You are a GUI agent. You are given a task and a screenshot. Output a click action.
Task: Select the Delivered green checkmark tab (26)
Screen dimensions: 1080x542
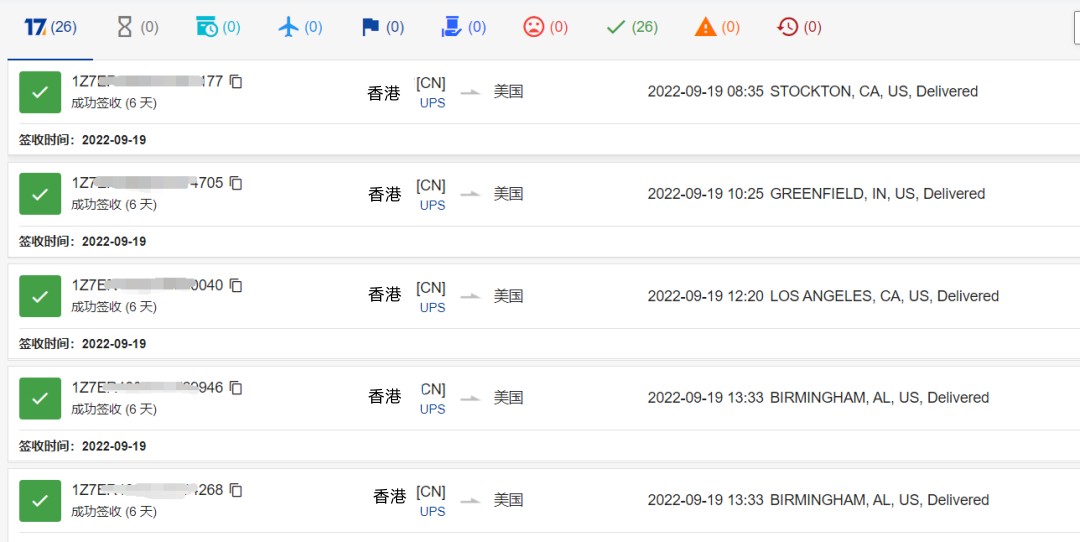[x=631, y=27]
